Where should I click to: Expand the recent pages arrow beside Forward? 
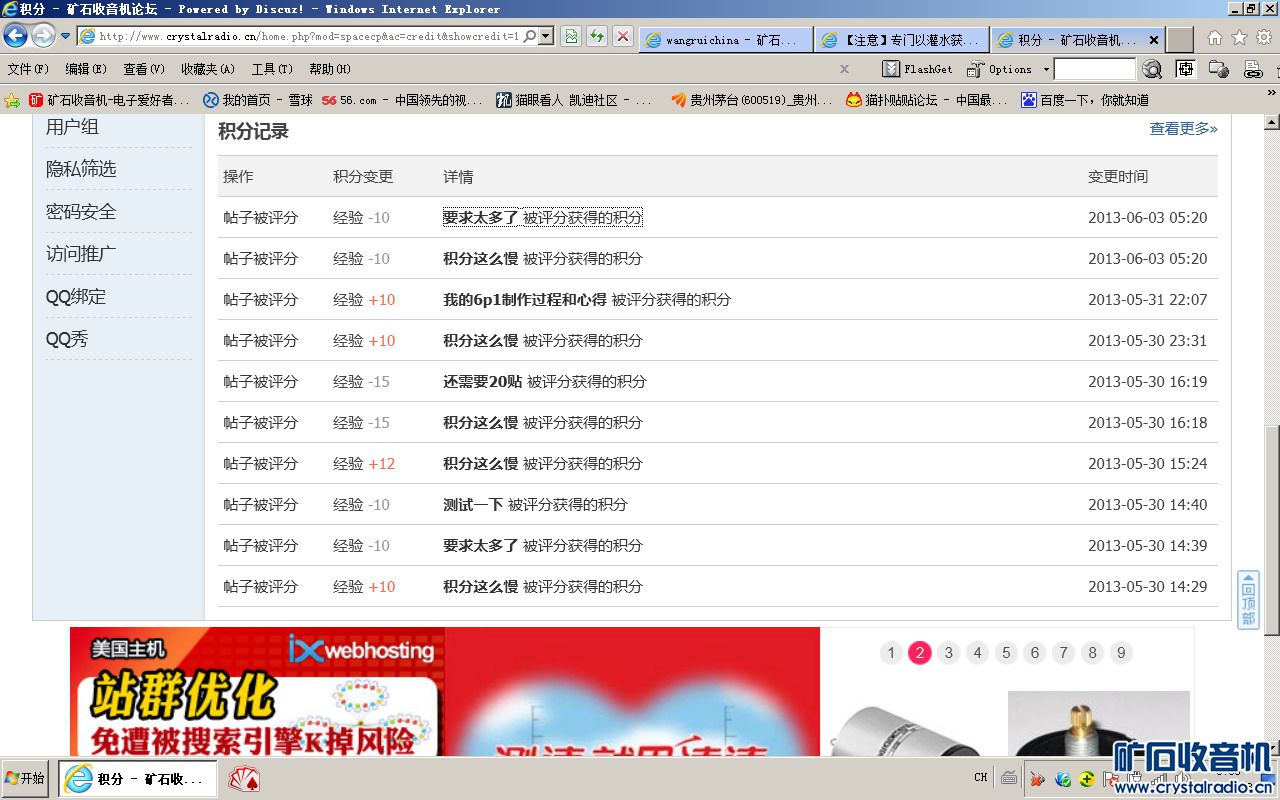pyautogui.click(x=66, y=37)
